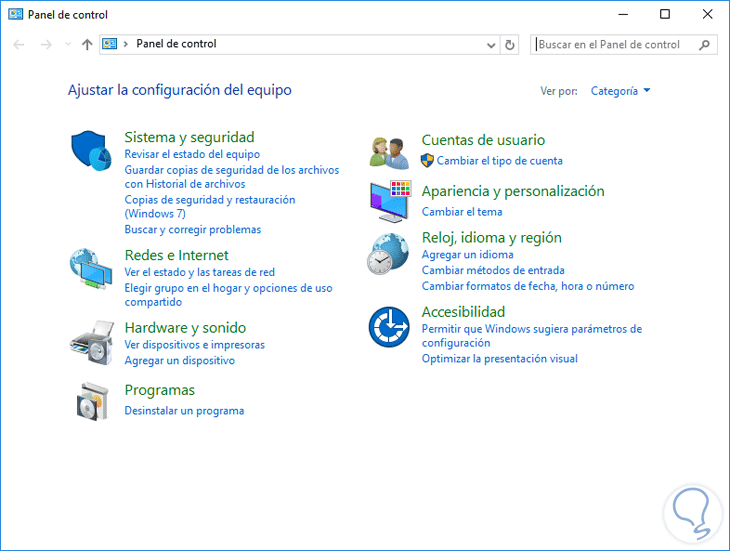Open the Programas disc box icon
Viewport: 730px width, 551px height.
pyautogui.click(x=92, y=402)
